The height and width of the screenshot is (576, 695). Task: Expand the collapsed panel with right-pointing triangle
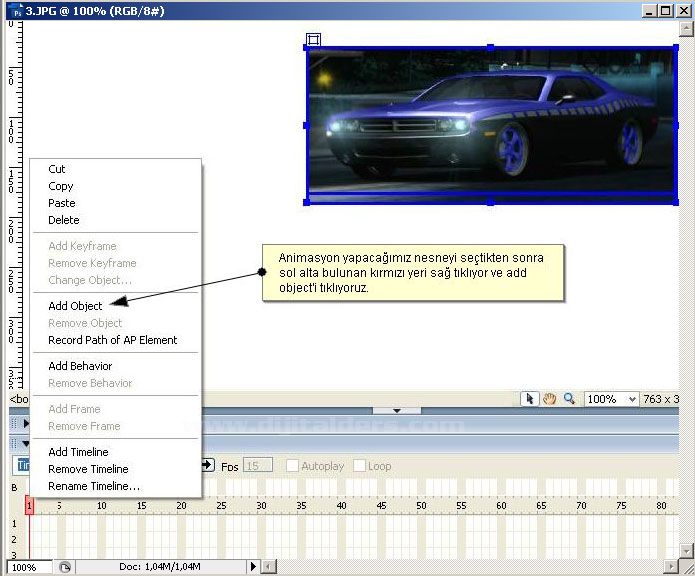[26, 423]
